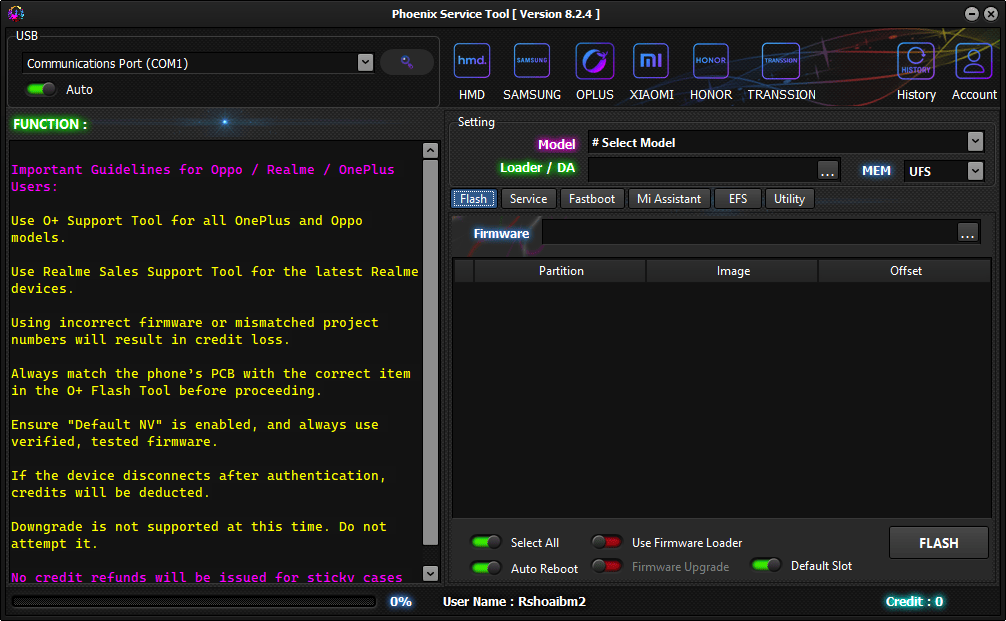
Task: Open the SAMSUNG brand section
Action: (x=531, y=61)
